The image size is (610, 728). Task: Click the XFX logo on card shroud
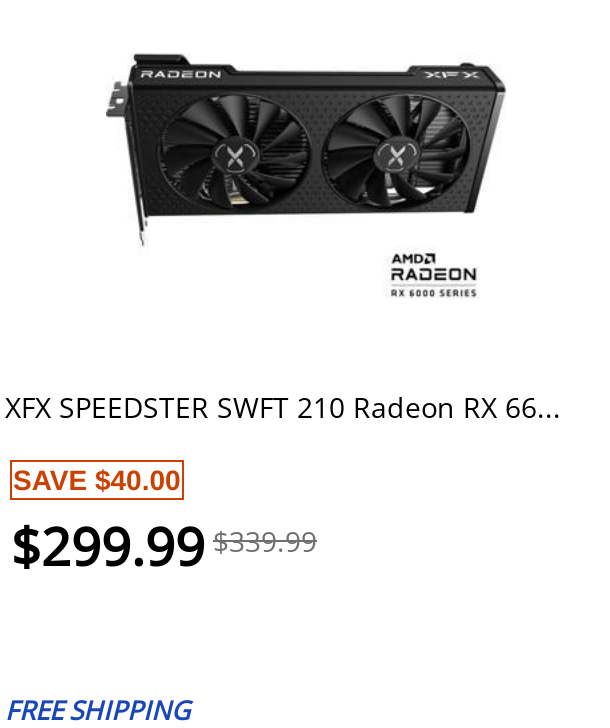tap(451, 75)
